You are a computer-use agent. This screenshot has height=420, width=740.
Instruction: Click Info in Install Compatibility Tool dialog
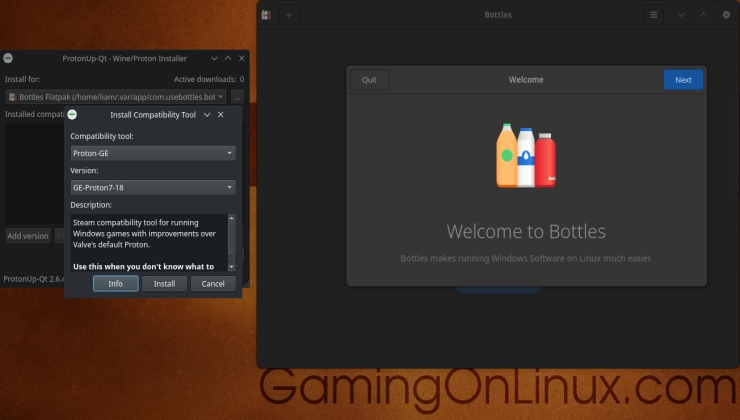(116, 284)
